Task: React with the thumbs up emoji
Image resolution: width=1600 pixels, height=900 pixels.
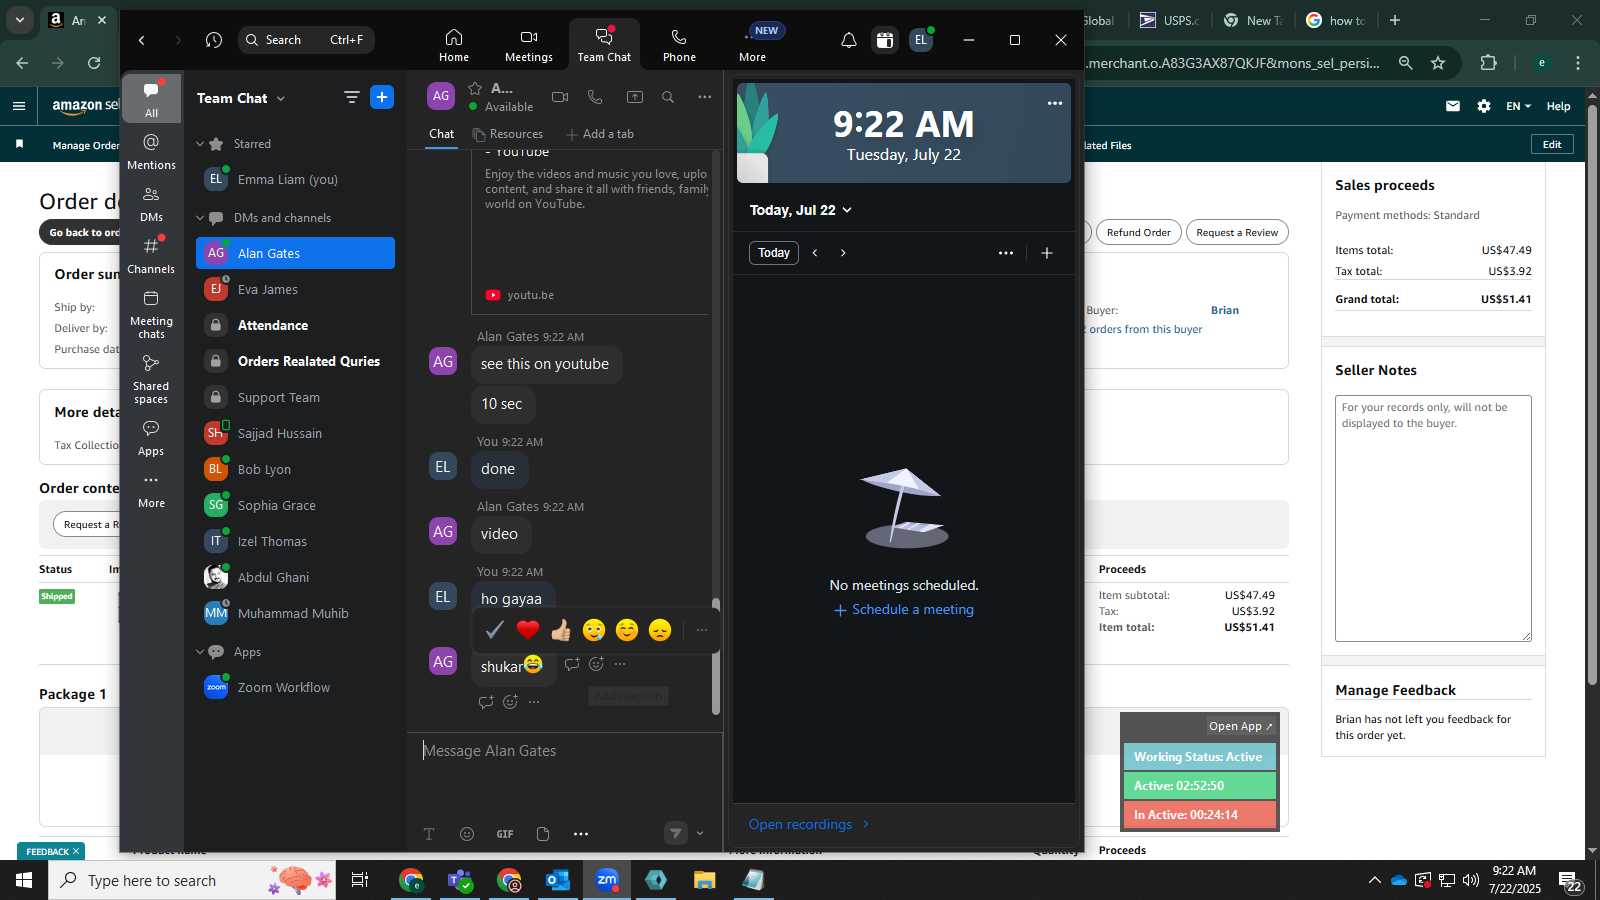Action: (561, 630)
